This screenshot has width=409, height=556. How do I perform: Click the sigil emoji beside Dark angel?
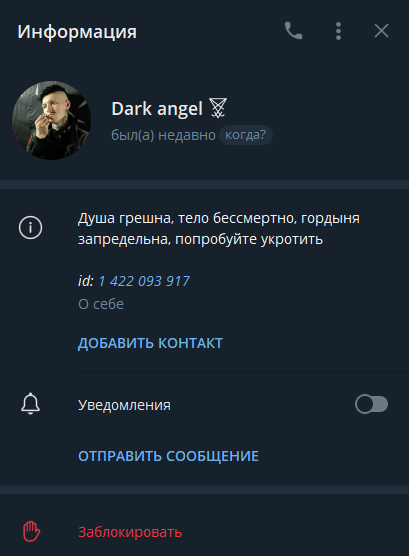coord(218,108)
